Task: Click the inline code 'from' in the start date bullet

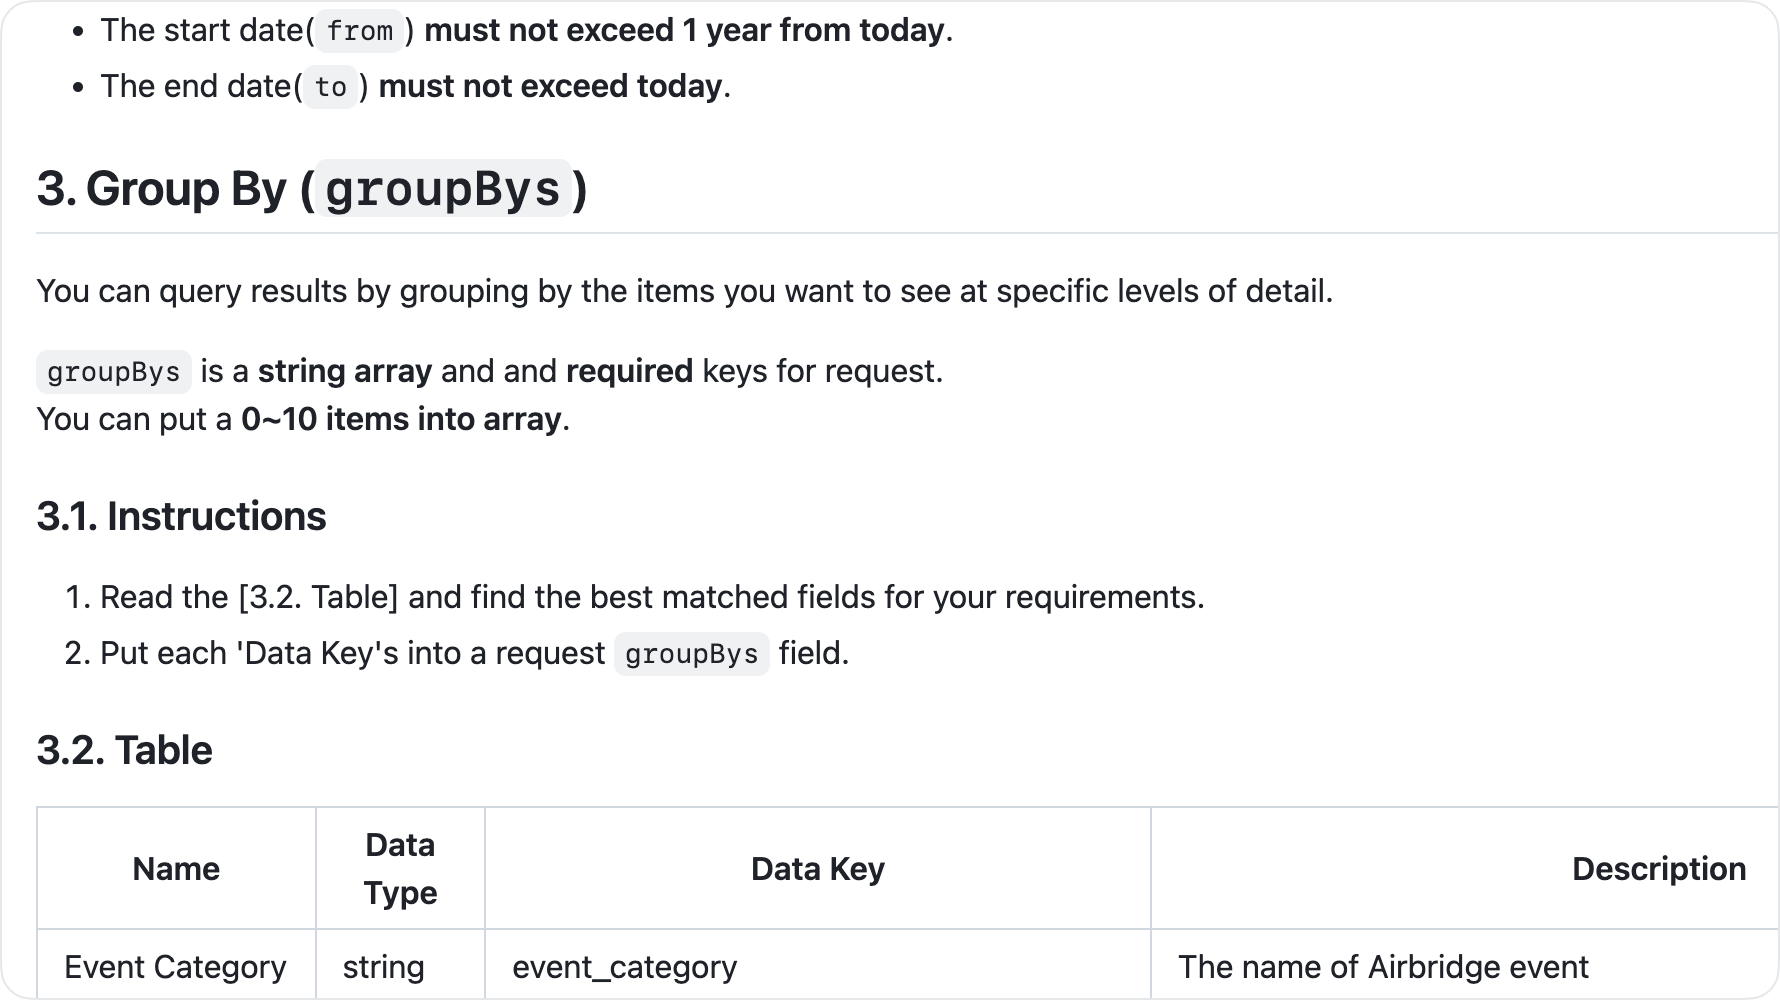Action: (360, 31)
